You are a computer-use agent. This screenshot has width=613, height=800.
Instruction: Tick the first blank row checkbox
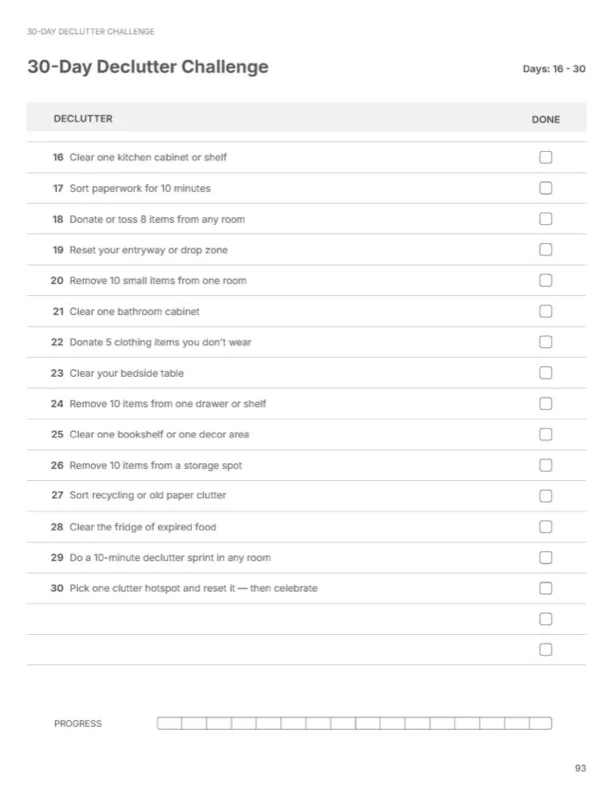tap(546, 619)
